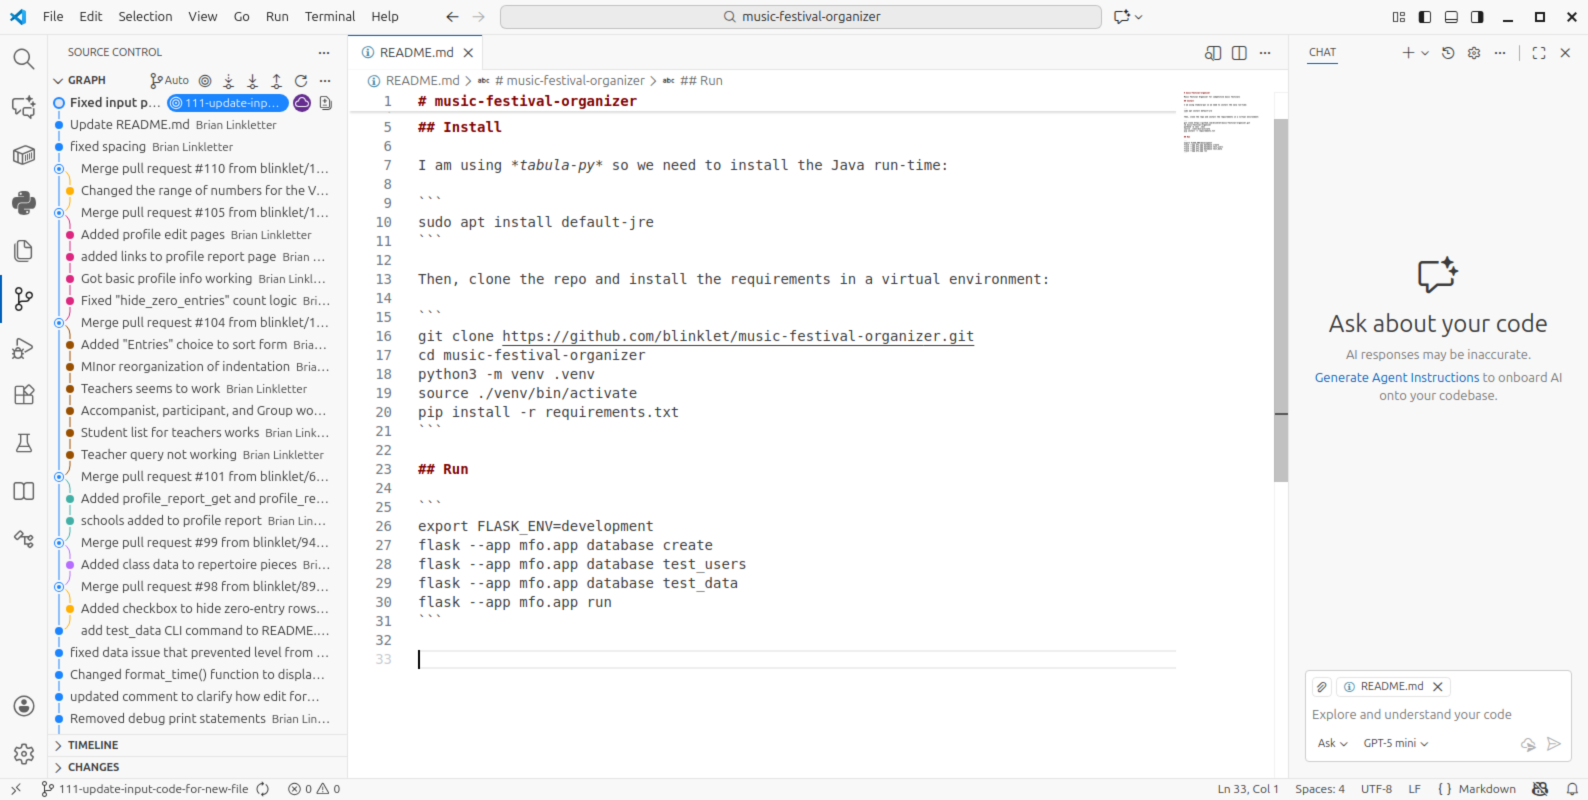Open the Run and Debug view
The height and width of the screenshot is (800, 1588).
click(x=23, y=348)
